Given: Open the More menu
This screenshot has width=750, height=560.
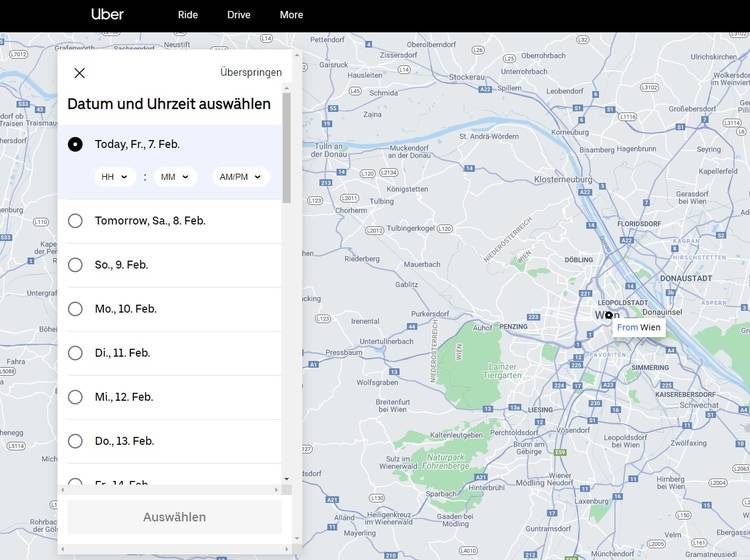Looking at the screenshot, I should tap(291, 15).
